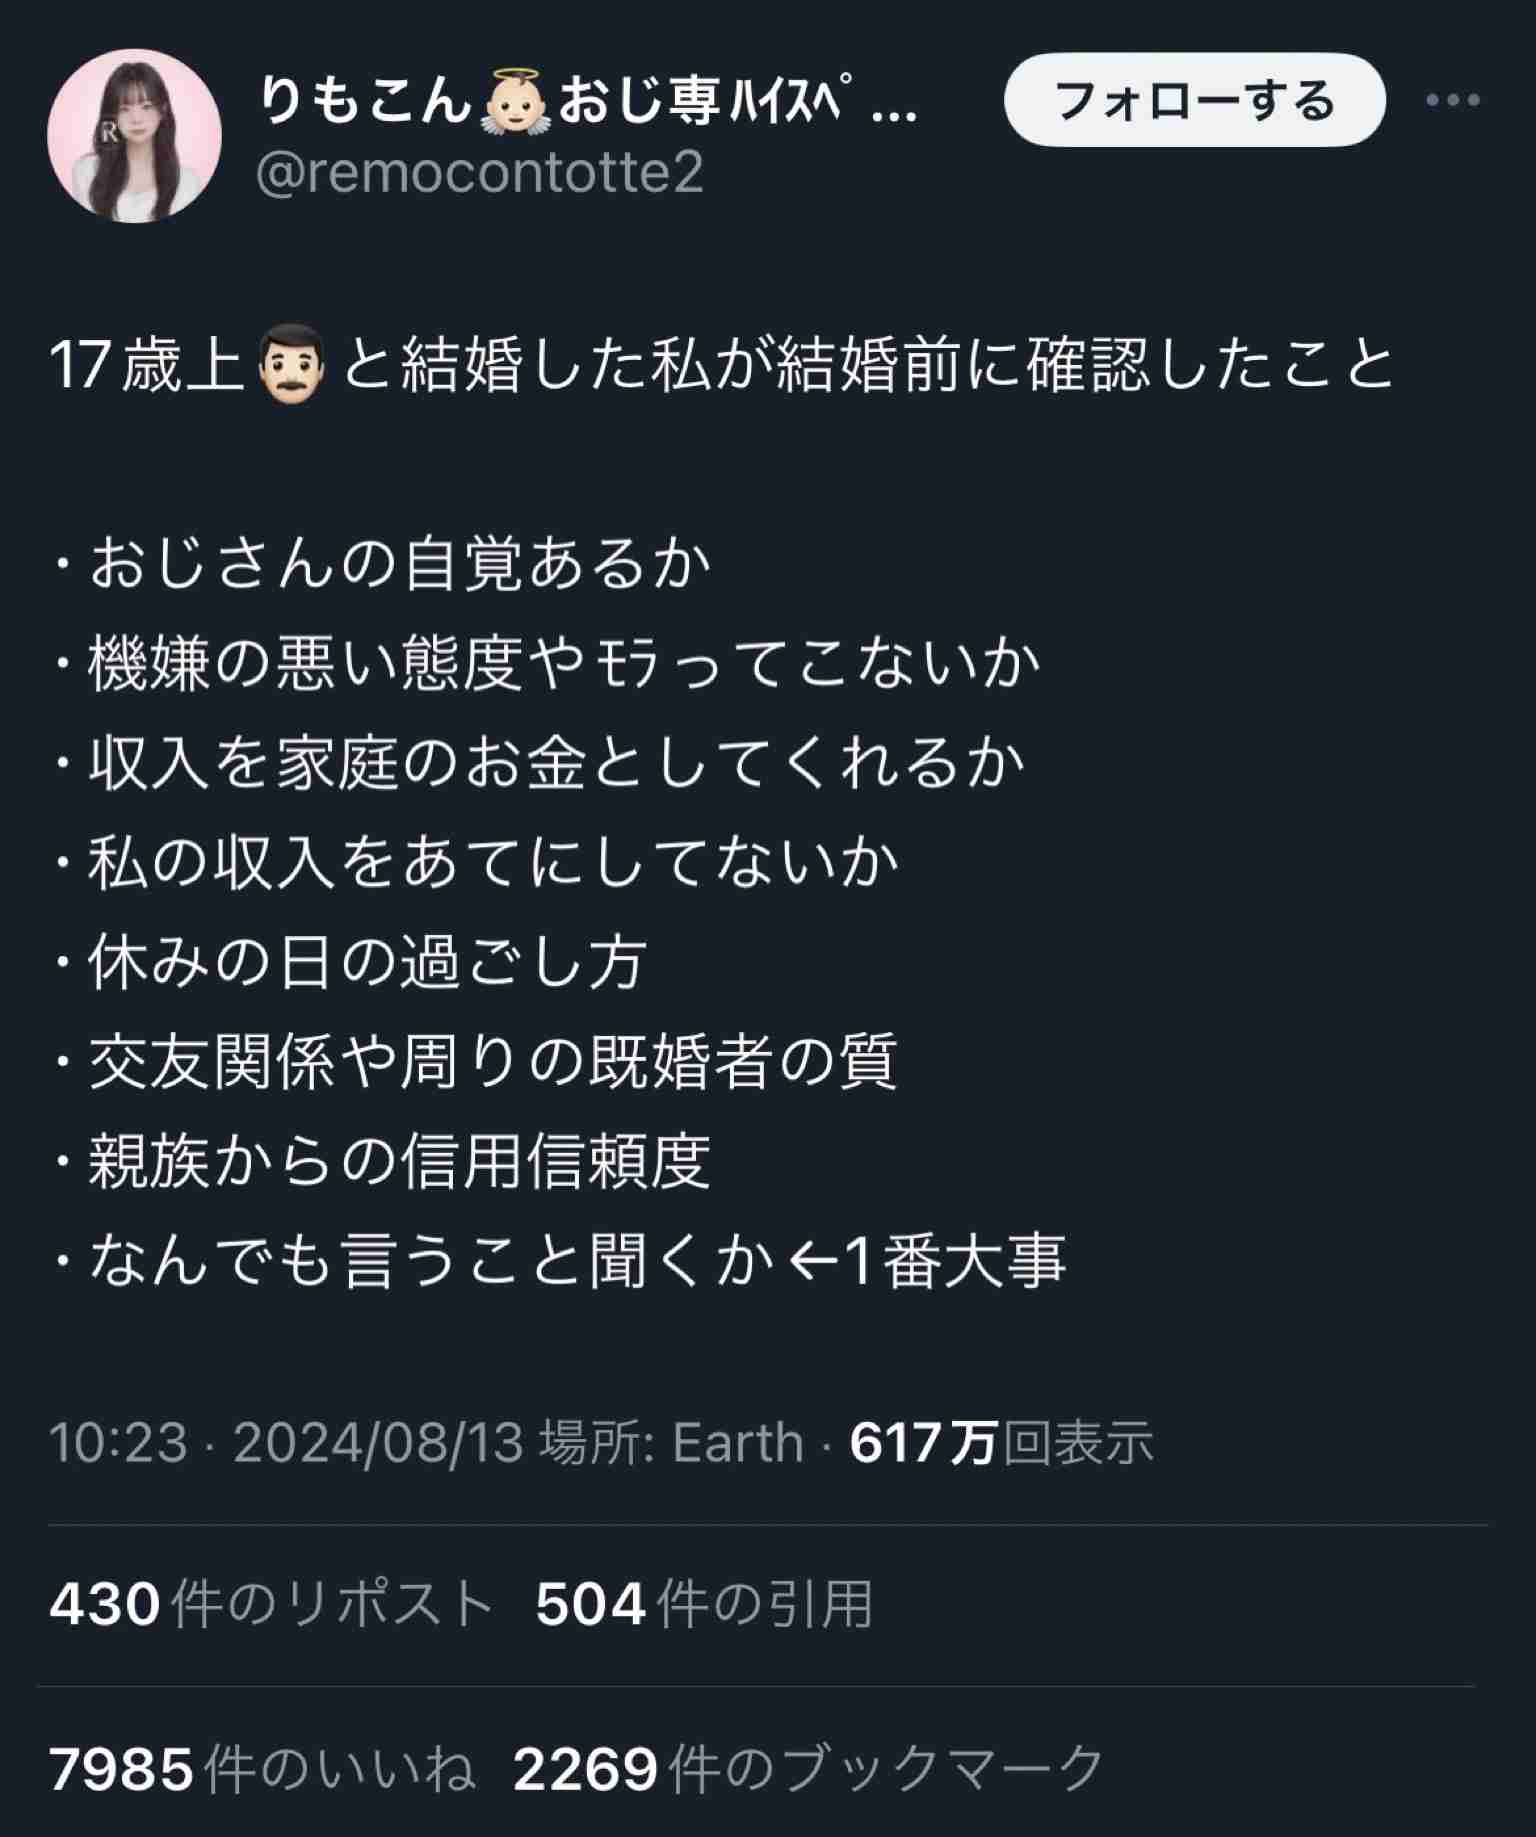Click the フォローする follow button
Screen dimensions: 1536x1837
[1195, 100]
